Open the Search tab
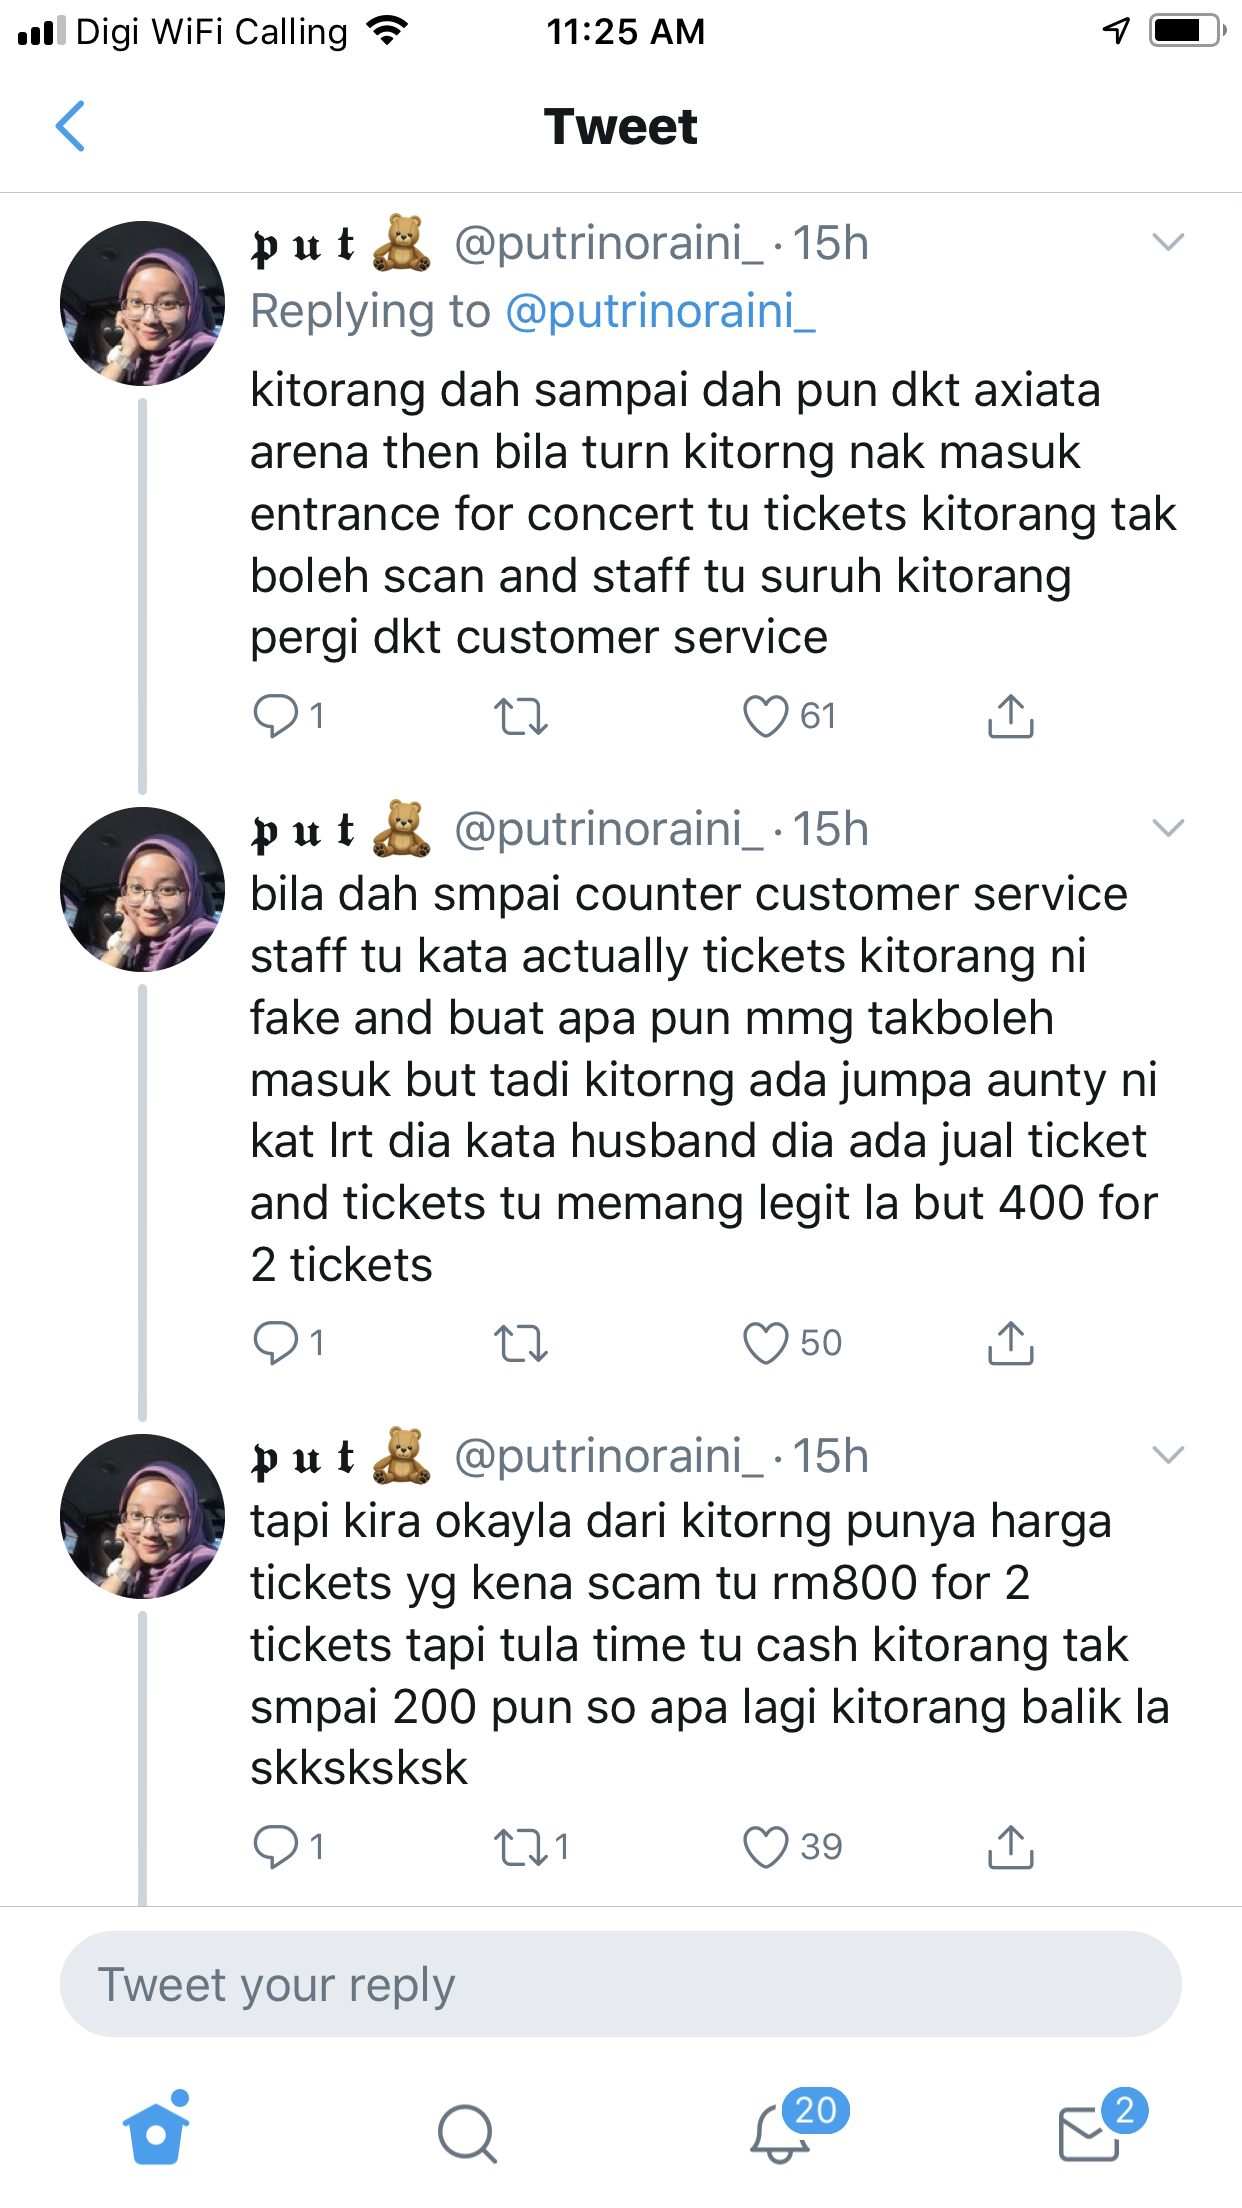 [467, 2132]
